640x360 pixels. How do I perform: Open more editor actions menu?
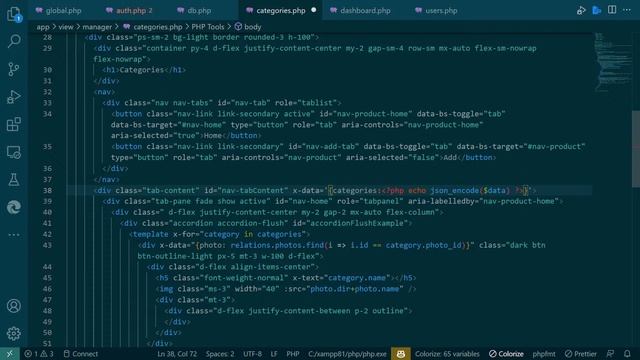point(627,10)
